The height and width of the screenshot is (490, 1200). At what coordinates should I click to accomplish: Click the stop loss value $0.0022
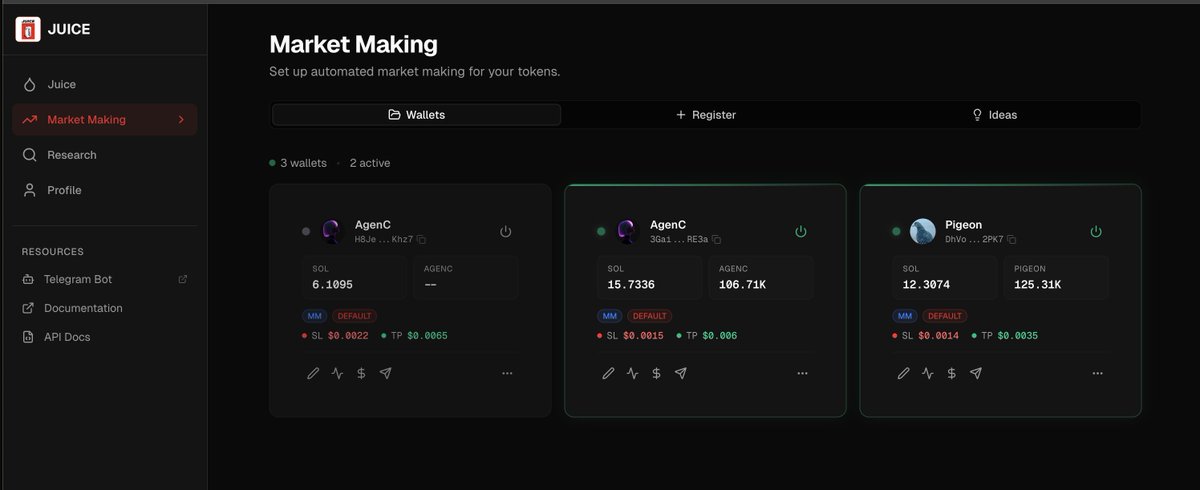[349, 336]
